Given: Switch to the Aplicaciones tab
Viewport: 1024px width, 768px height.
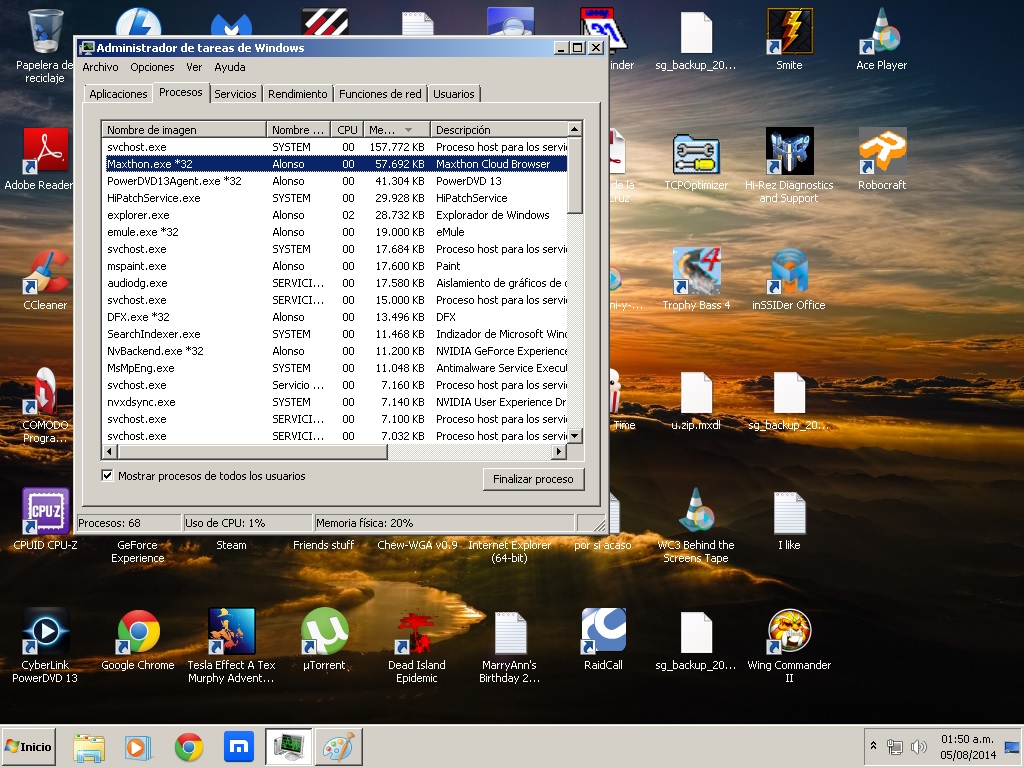Looking at the screenshot, I should (x=118, y=94).
